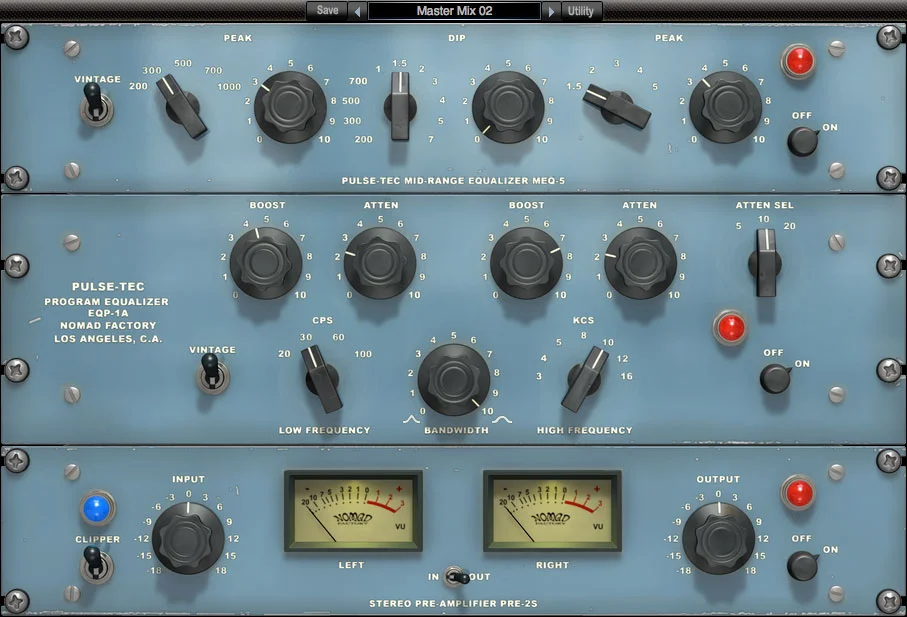Click the EQP-1A low Boost knob

tap(266, 263)
